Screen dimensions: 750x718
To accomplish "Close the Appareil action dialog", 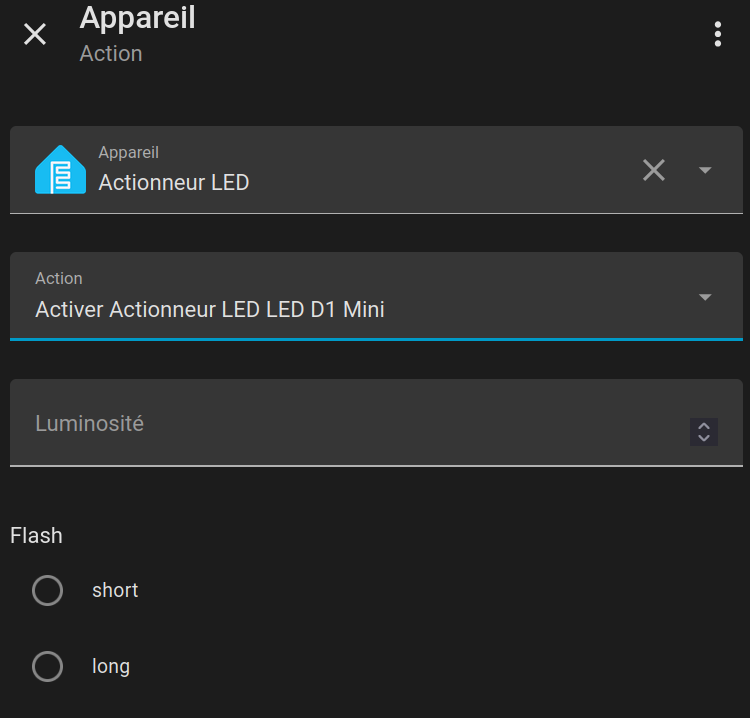I will point(35,34).
